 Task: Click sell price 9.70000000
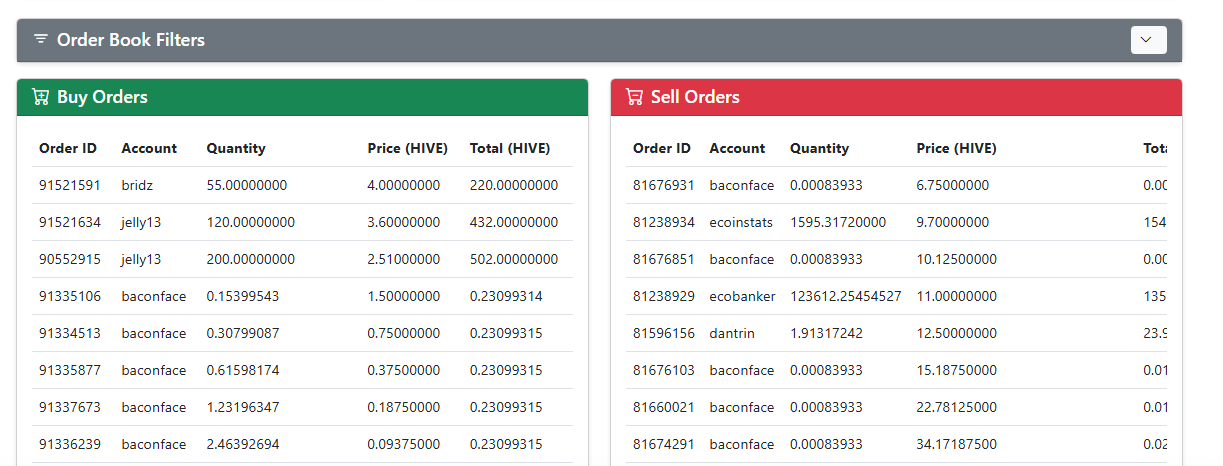point(953,222)
